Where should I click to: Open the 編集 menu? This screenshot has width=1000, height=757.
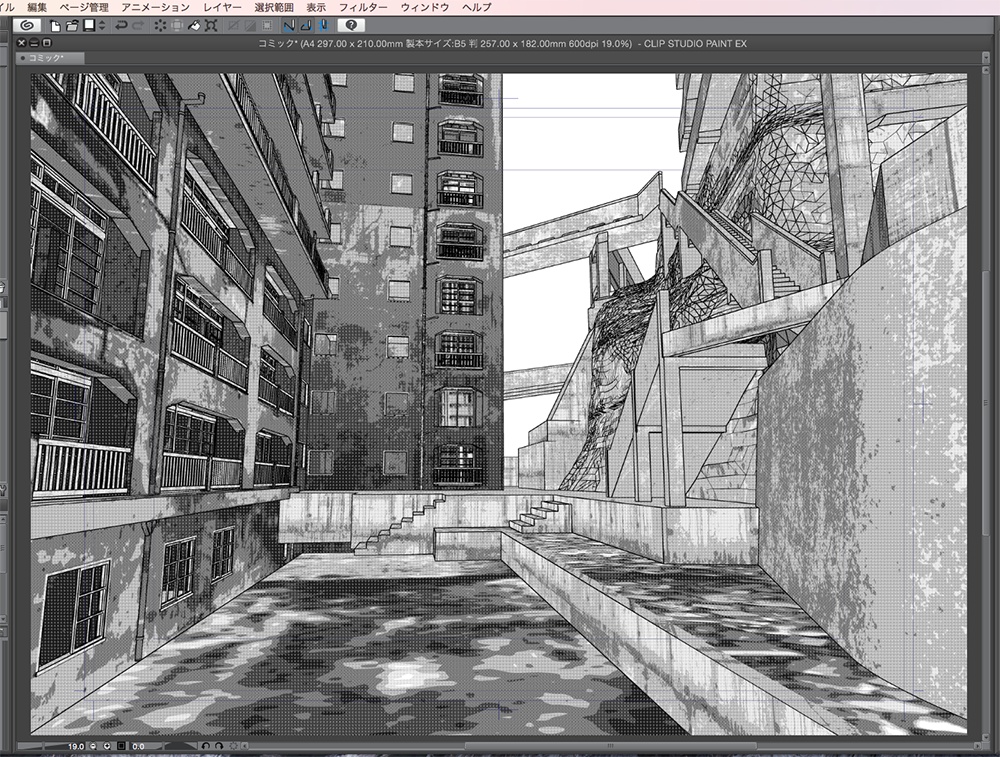[37, 7]
